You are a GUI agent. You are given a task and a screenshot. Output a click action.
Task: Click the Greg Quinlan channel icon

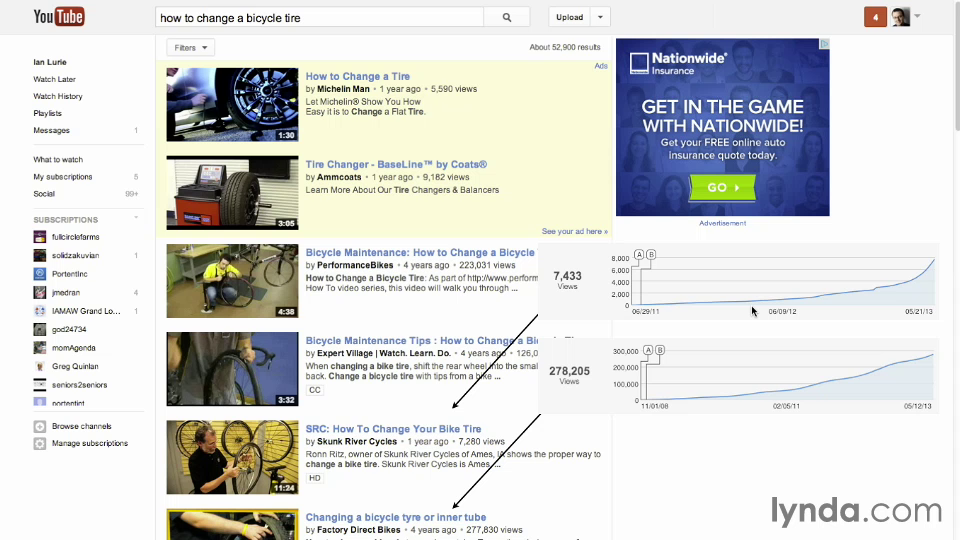40,366
